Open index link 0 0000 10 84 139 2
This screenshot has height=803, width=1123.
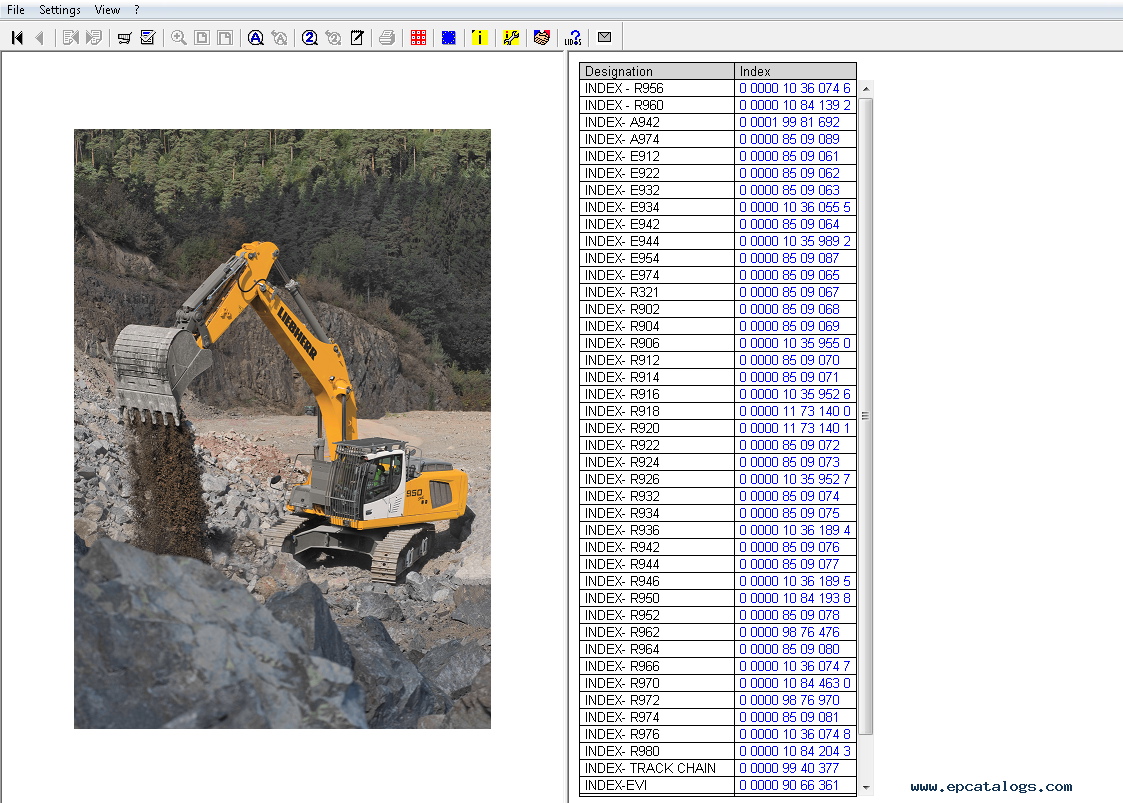pos(795,105)
